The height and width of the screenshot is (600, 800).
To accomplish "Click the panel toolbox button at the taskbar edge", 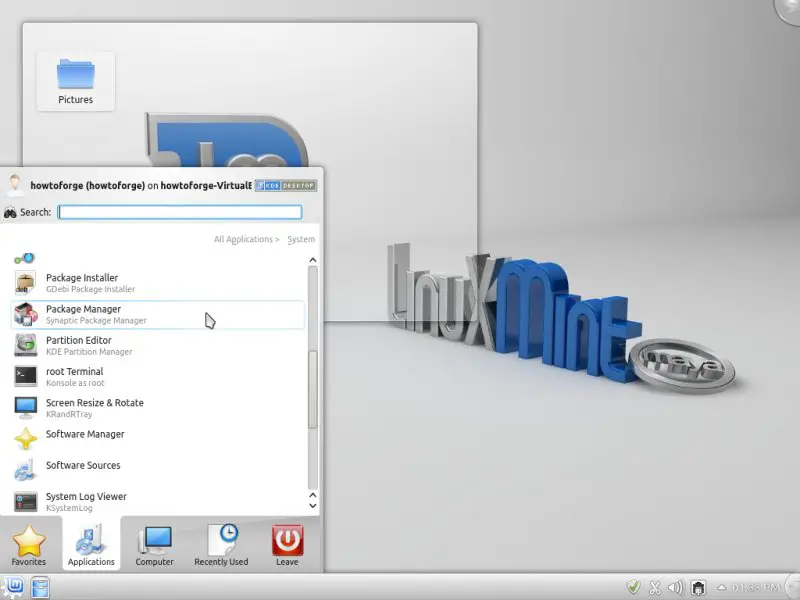I will [792, 587].
